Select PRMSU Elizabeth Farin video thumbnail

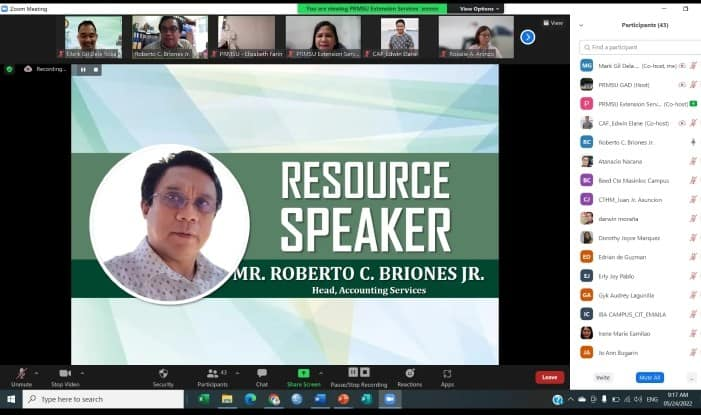pyautogui.click(x=246, y=37)
